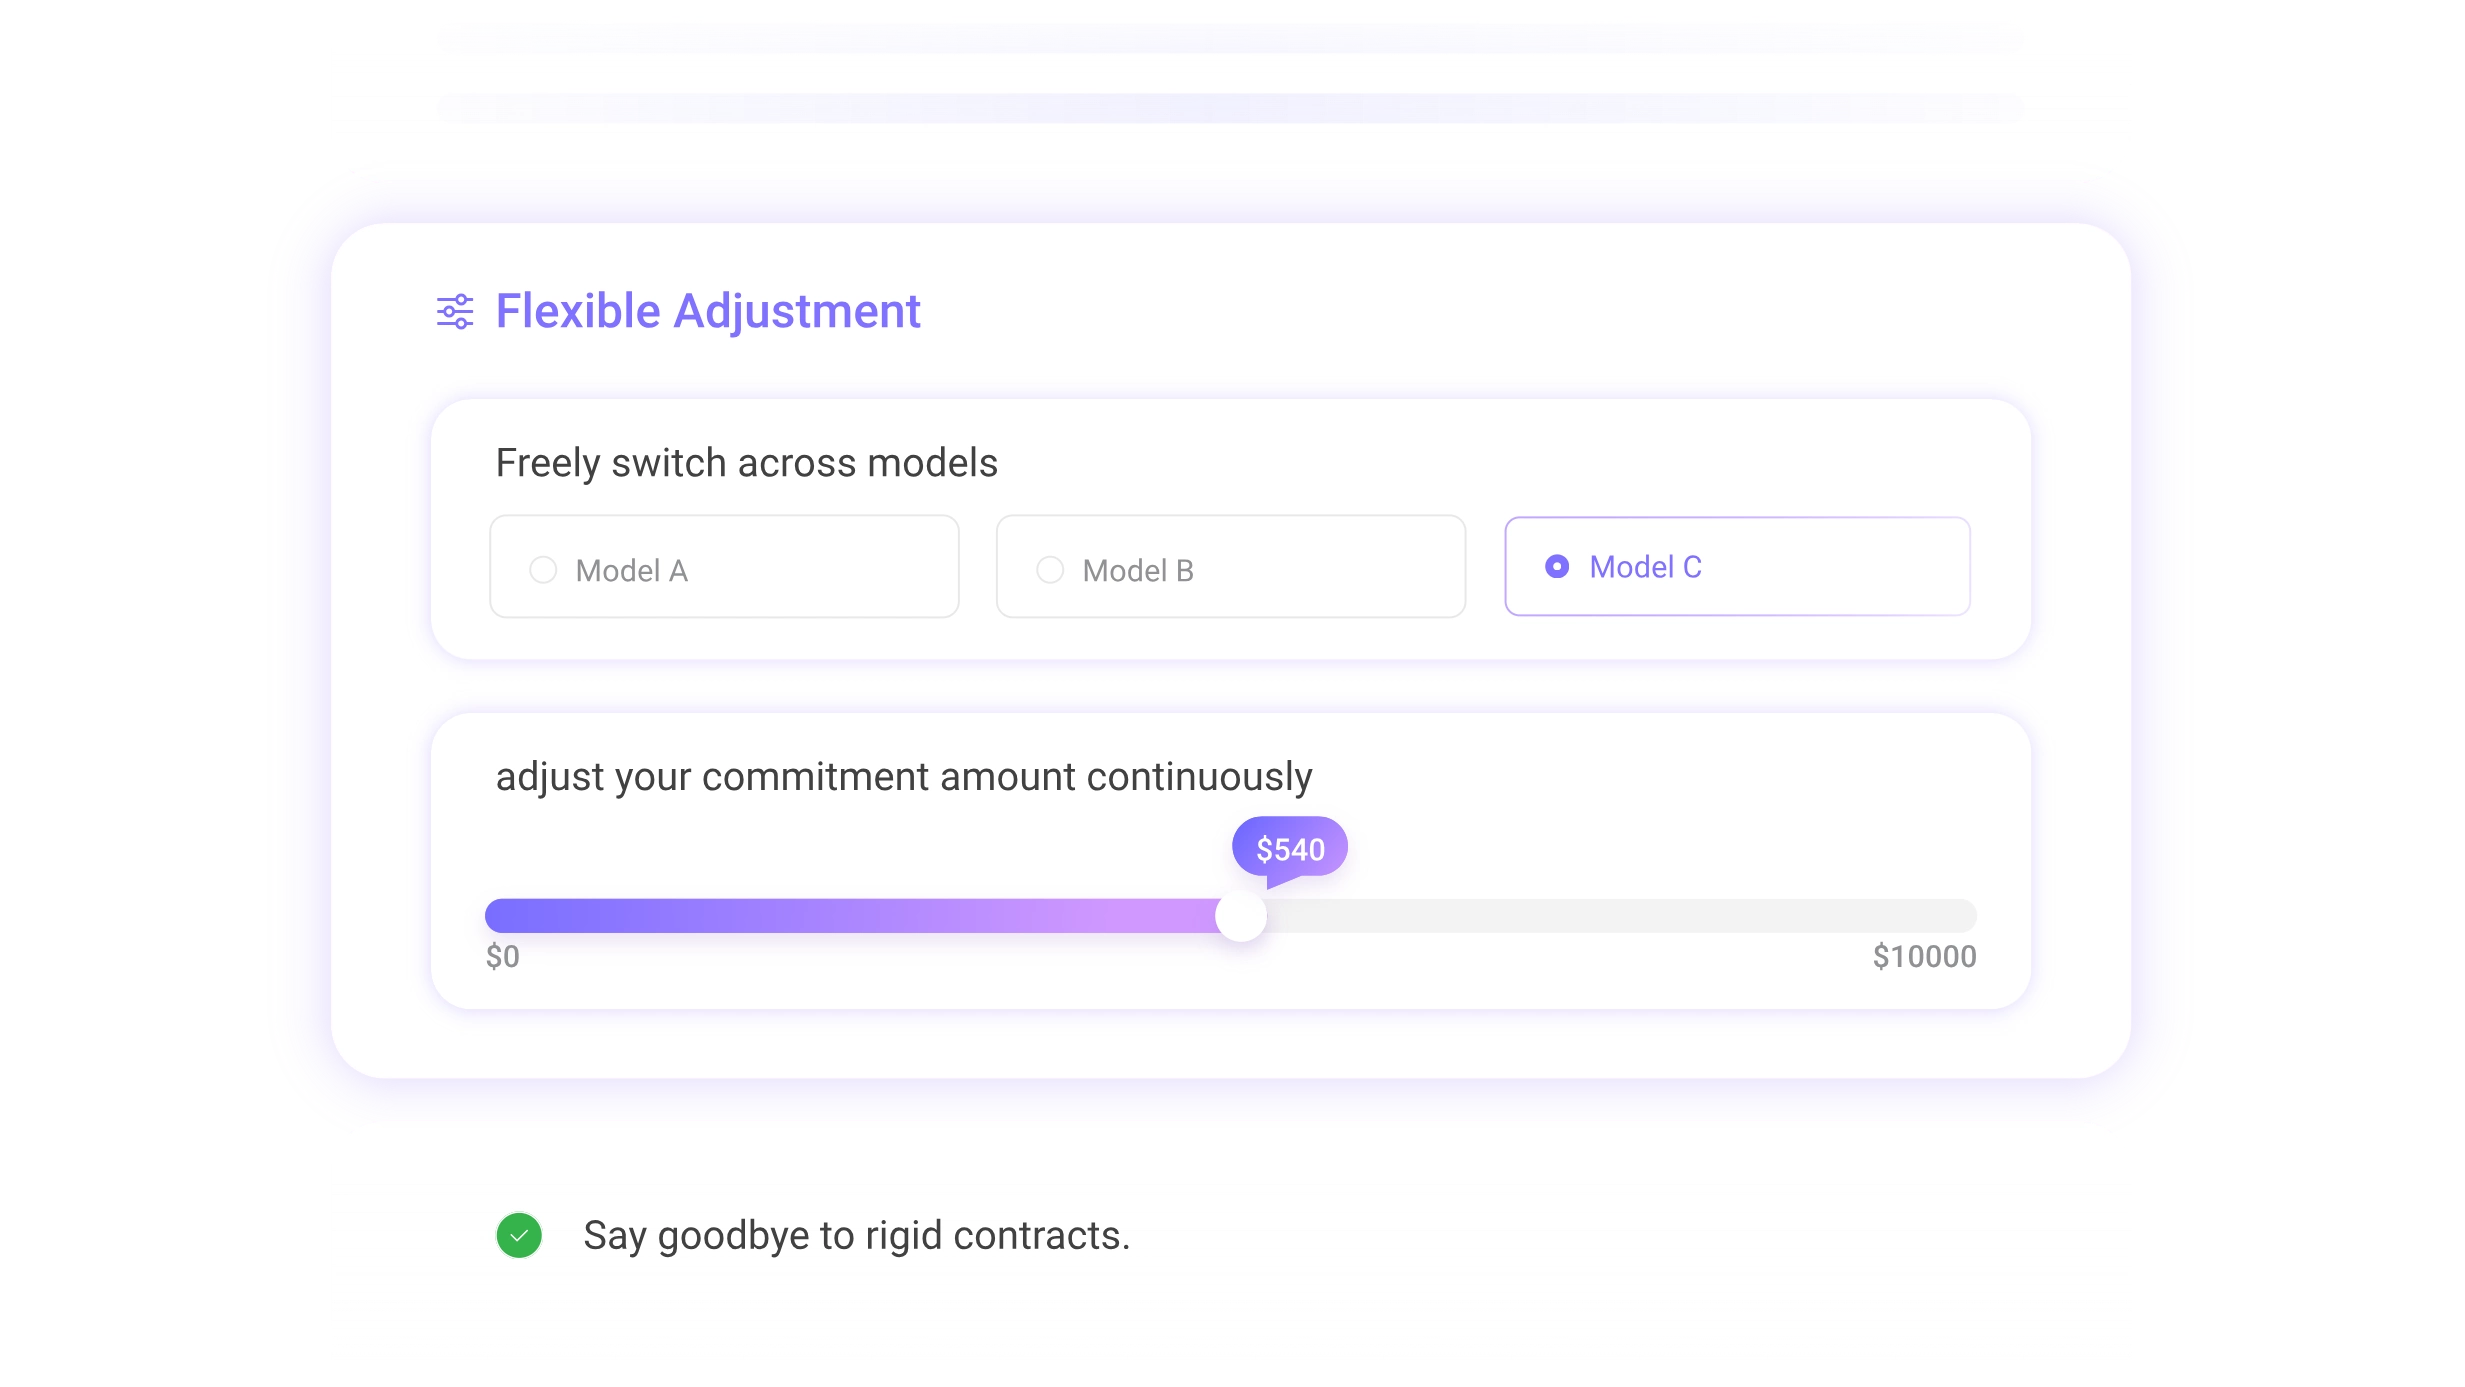Choose the Model A option card
Screen dimensions: 2465x1387
pyautogui.click(x=724, y=567)
